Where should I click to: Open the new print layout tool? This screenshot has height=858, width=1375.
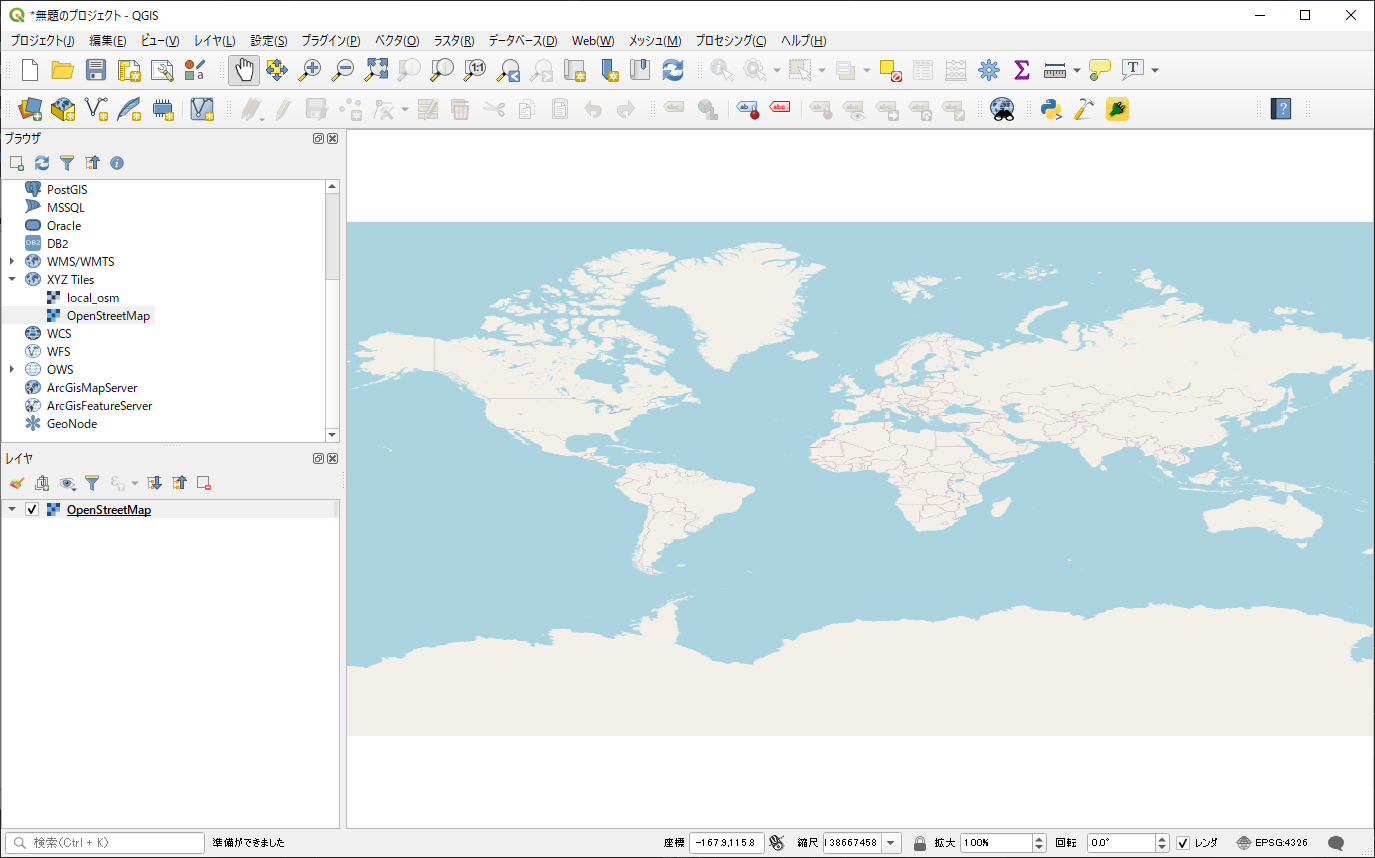(x=129, y=70)
